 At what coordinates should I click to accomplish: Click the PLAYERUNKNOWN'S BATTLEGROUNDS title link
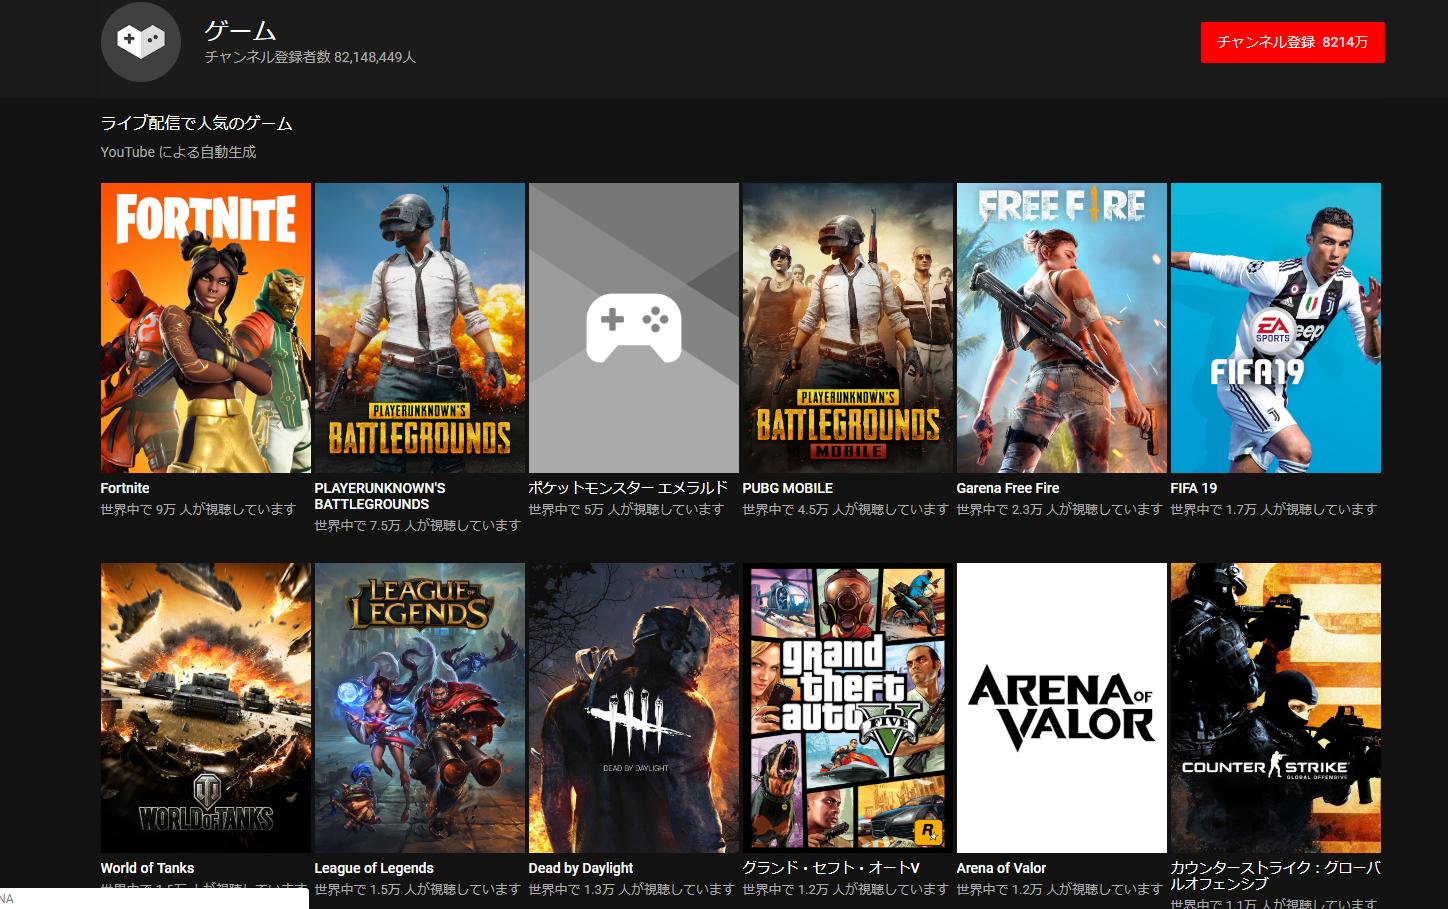[380, 496]
